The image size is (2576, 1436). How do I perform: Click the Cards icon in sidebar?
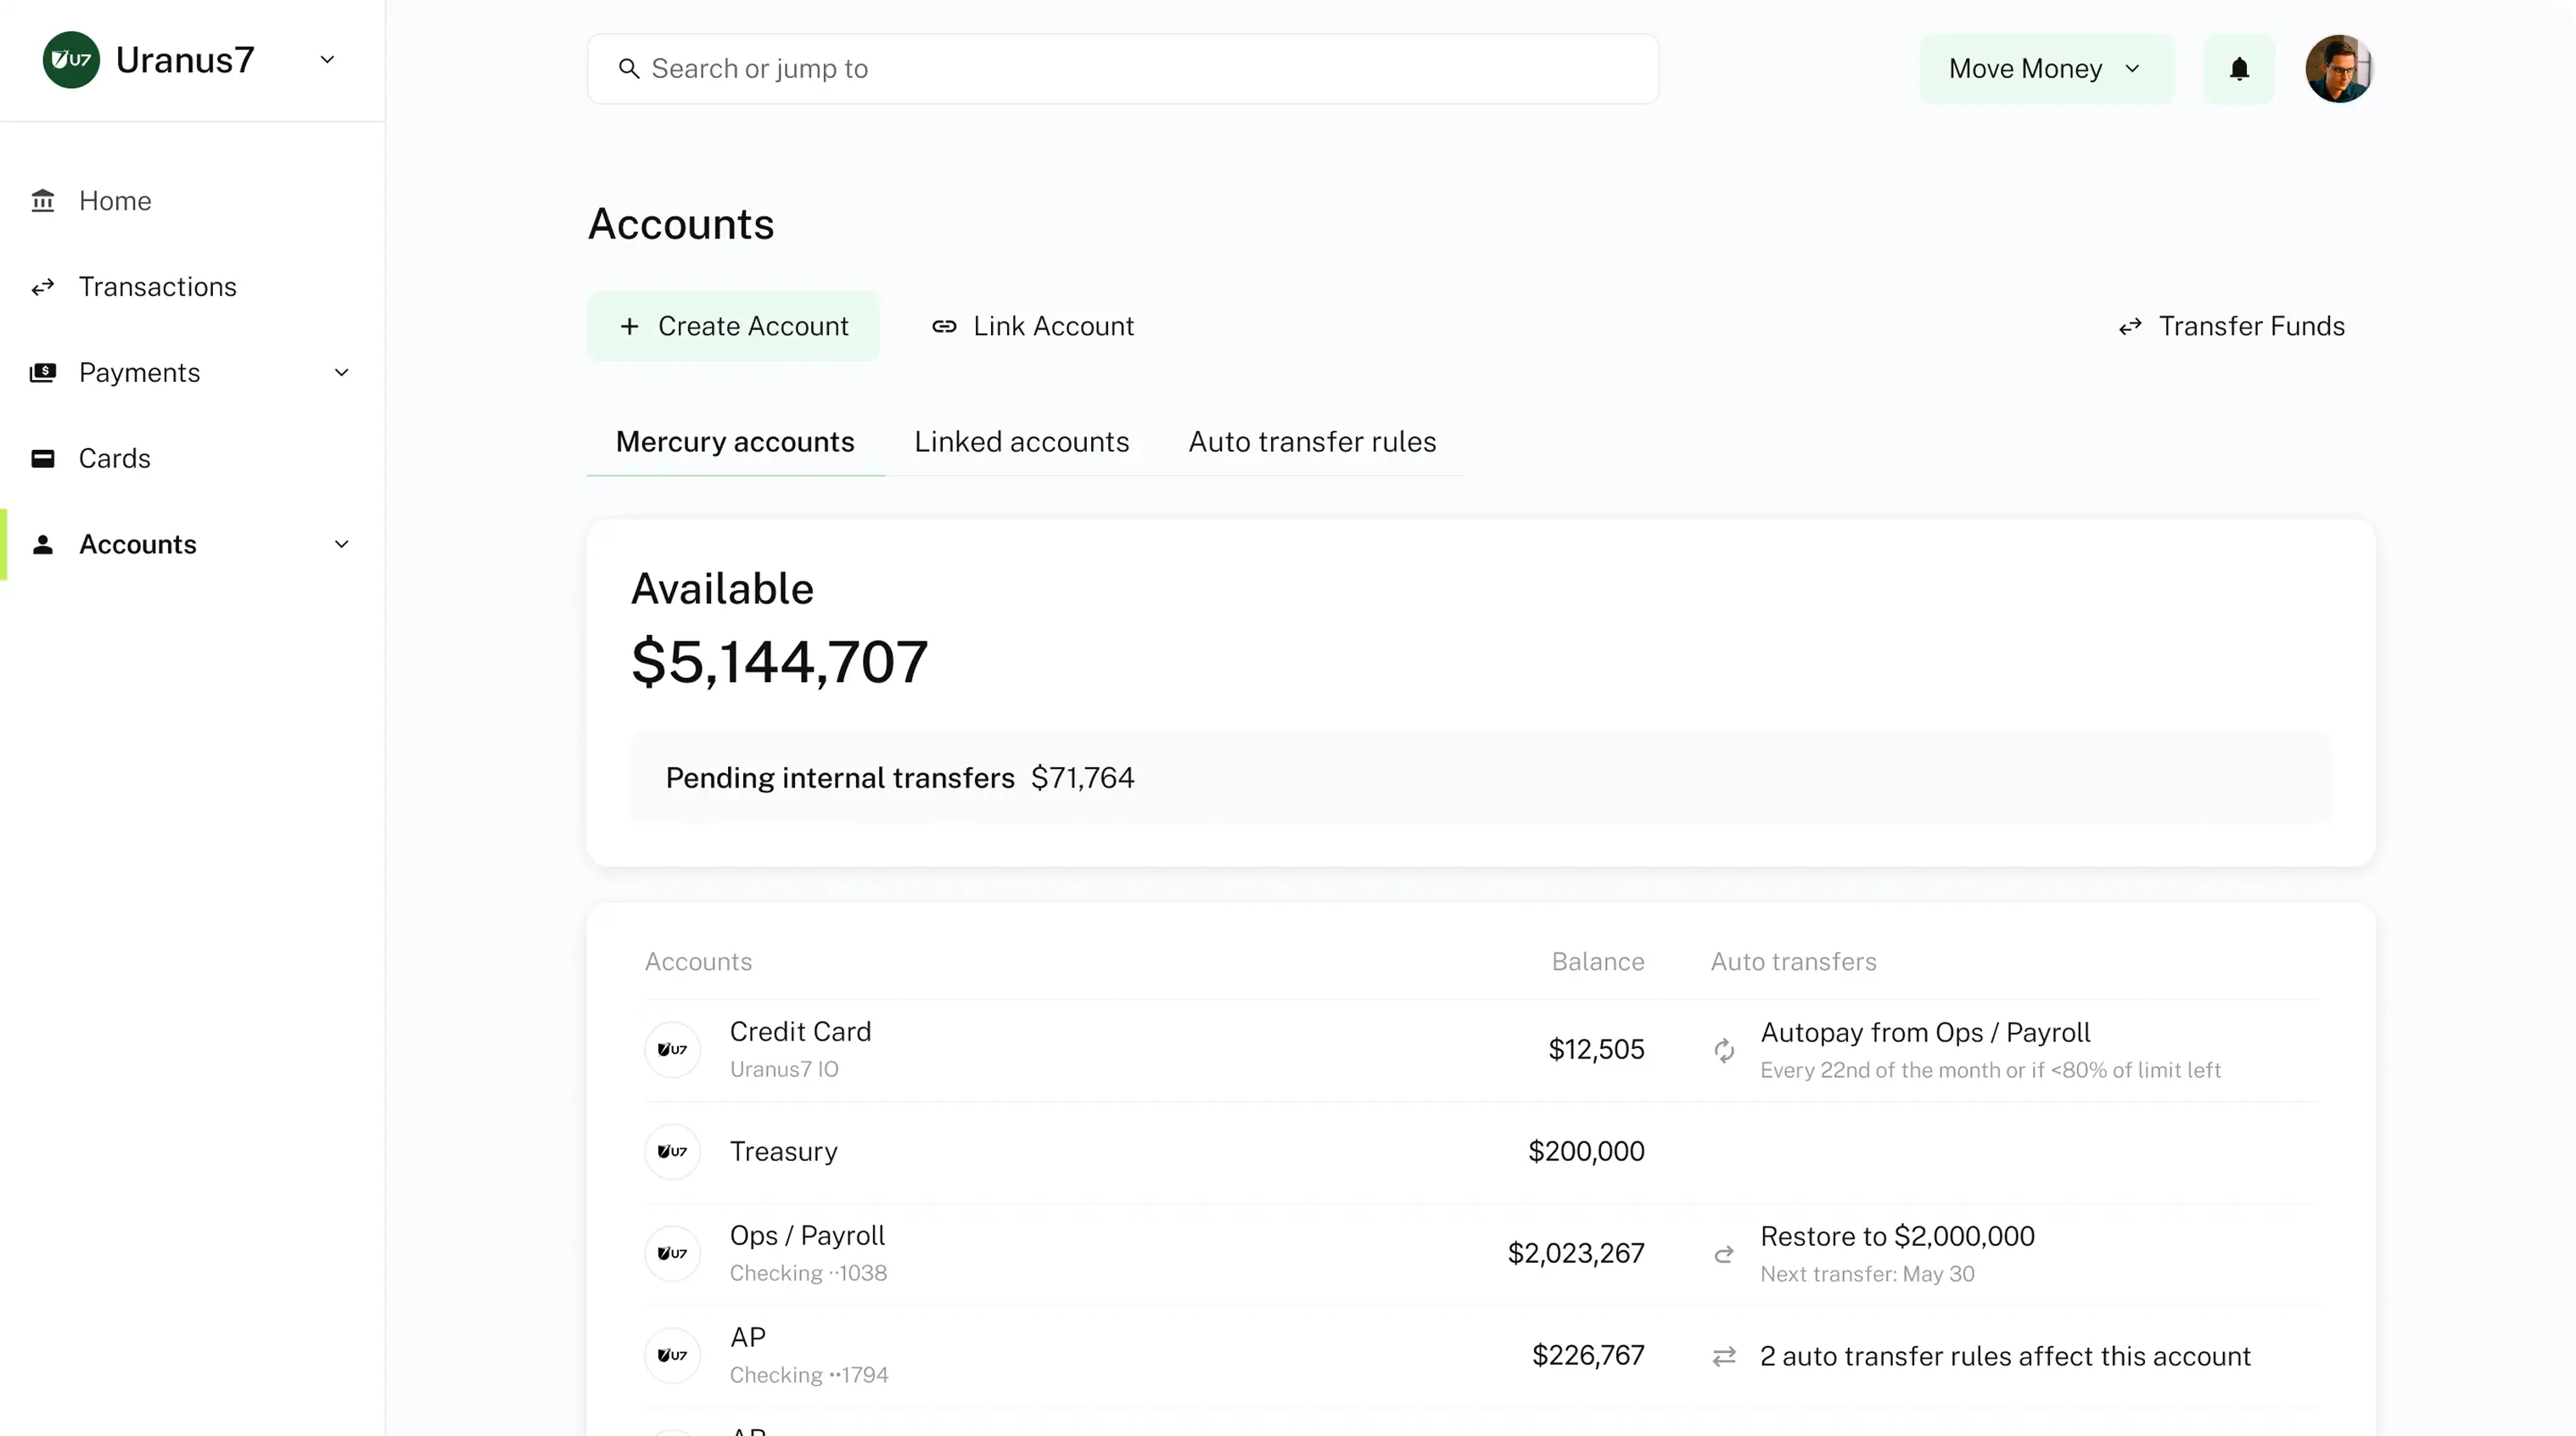tap(43, 459)
